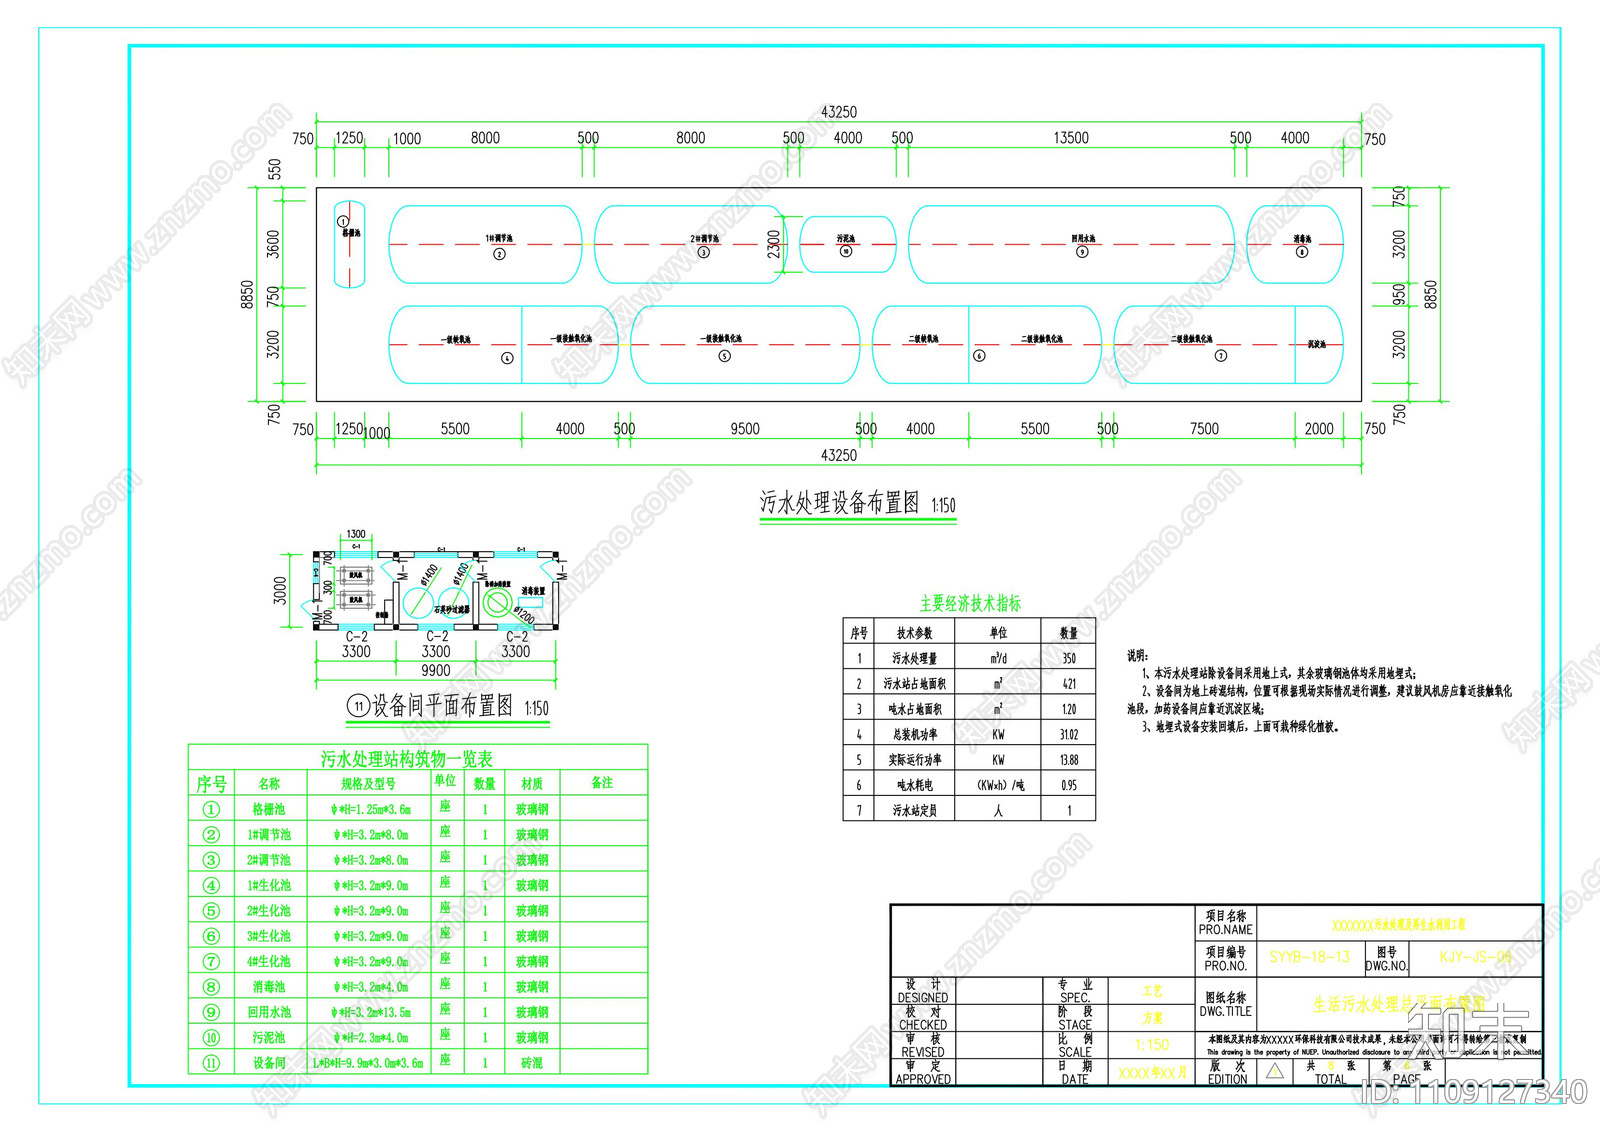Select the APPROVED label in the title block

click(x=923, y=1079)
